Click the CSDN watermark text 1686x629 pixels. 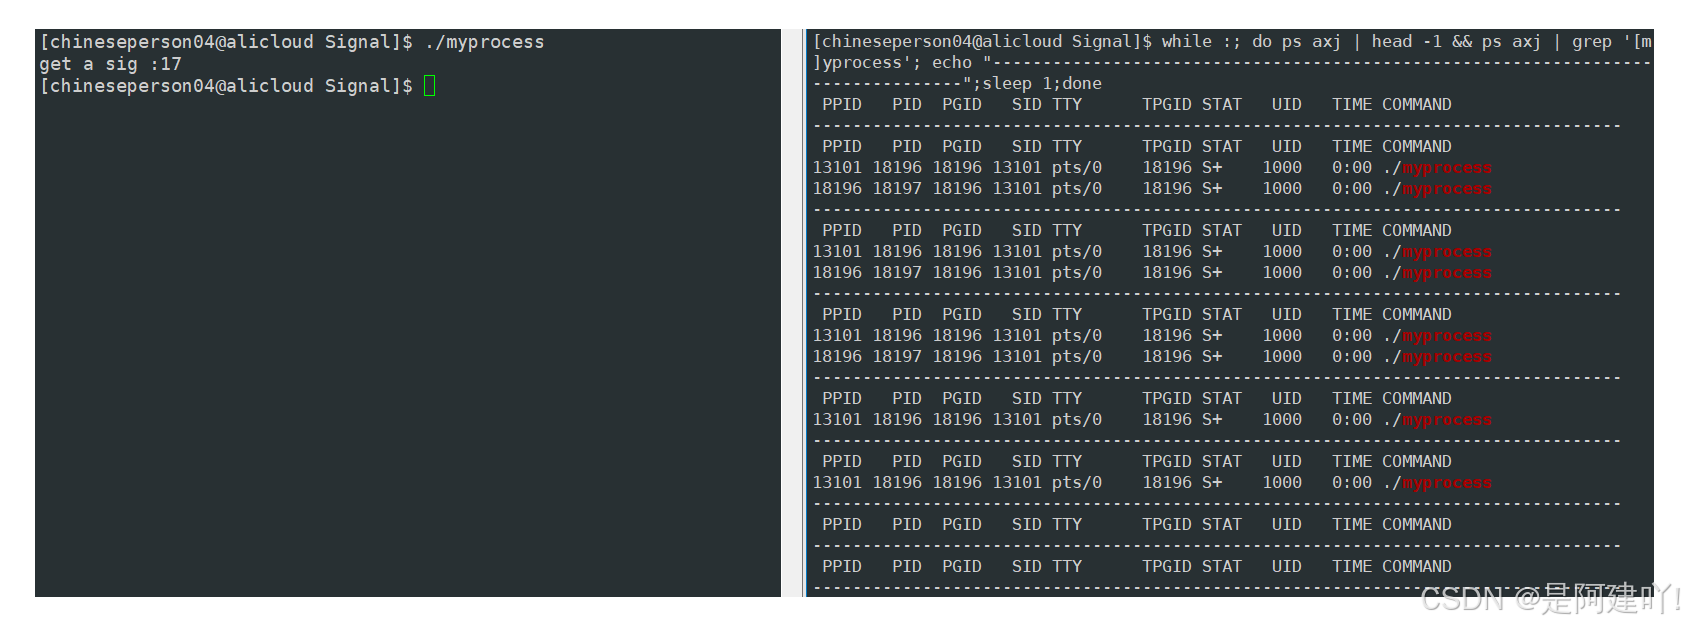point(1549,599)
